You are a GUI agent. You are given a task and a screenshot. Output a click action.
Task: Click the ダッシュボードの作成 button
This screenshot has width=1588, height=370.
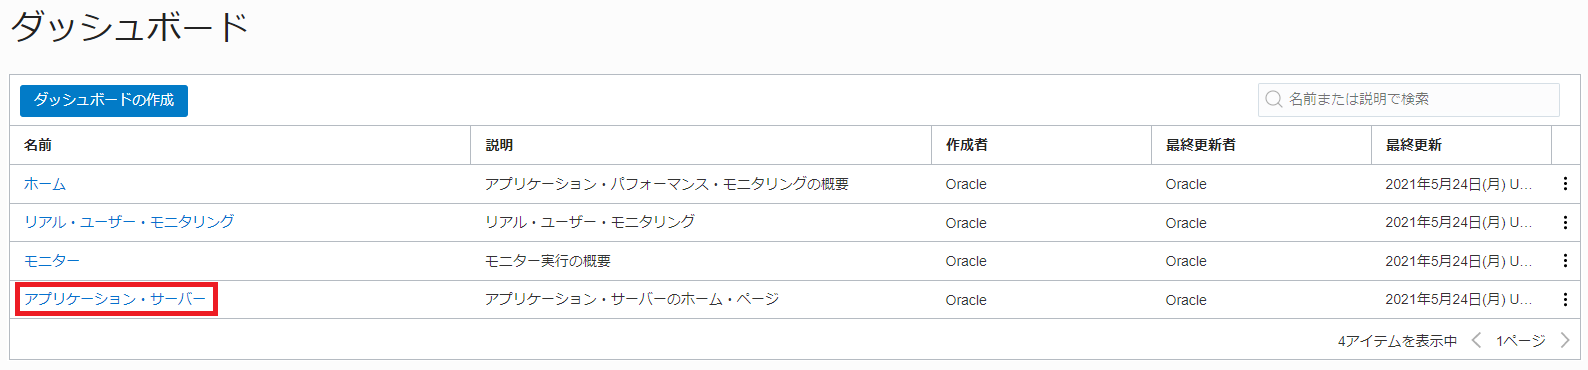tap(104, 100)
